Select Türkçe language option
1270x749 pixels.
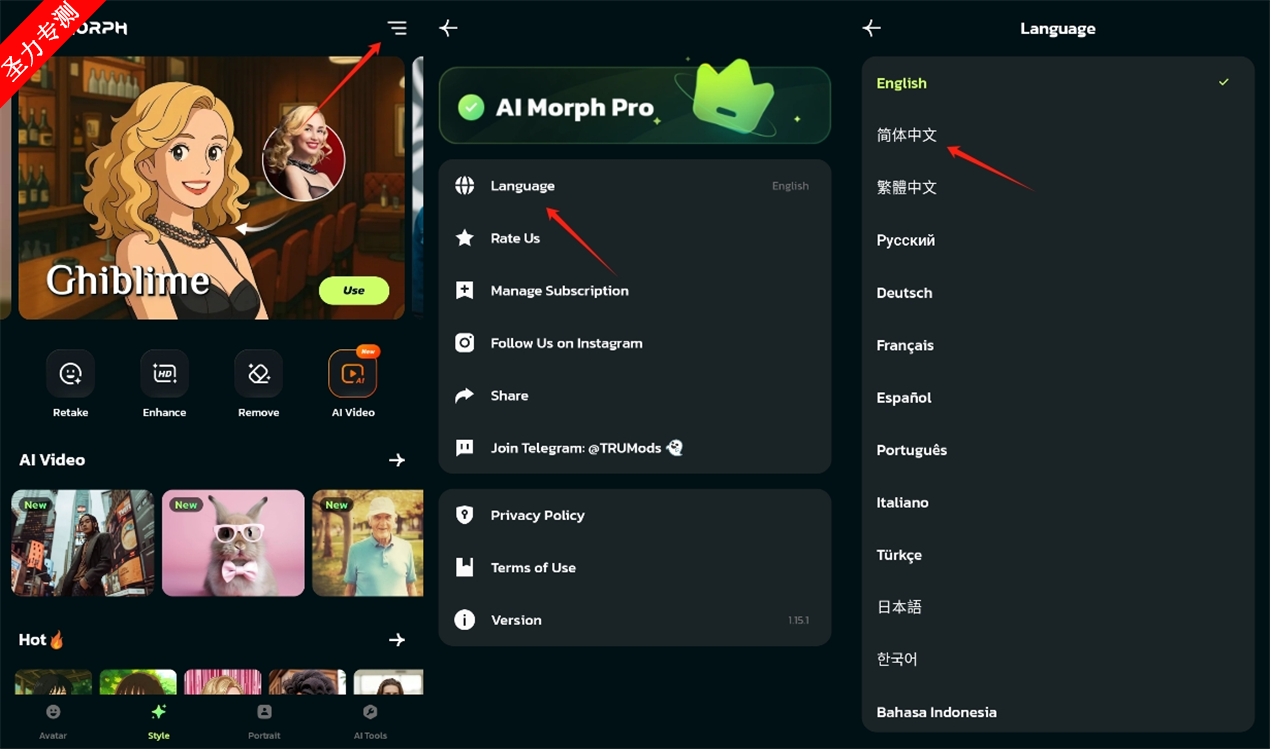pyautogui.click(x=1058, y=555)
